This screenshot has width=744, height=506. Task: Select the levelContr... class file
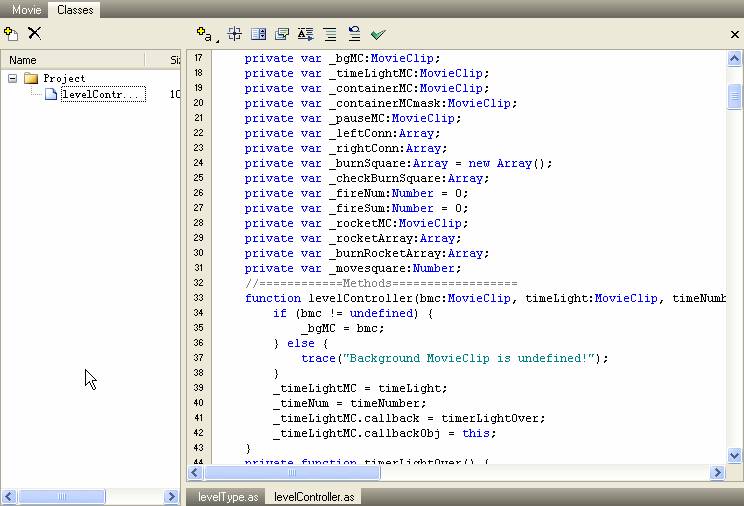point(103,94)
